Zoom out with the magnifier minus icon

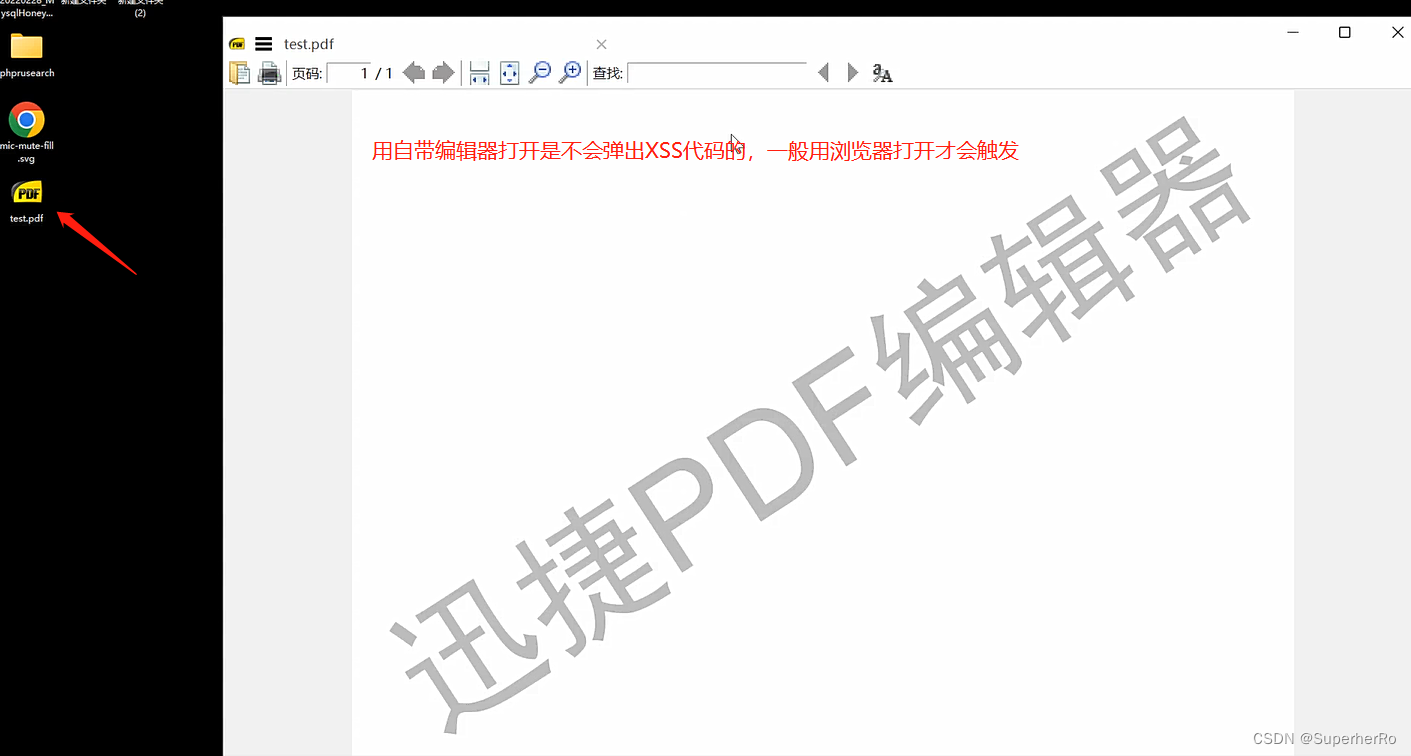(540, 72)
